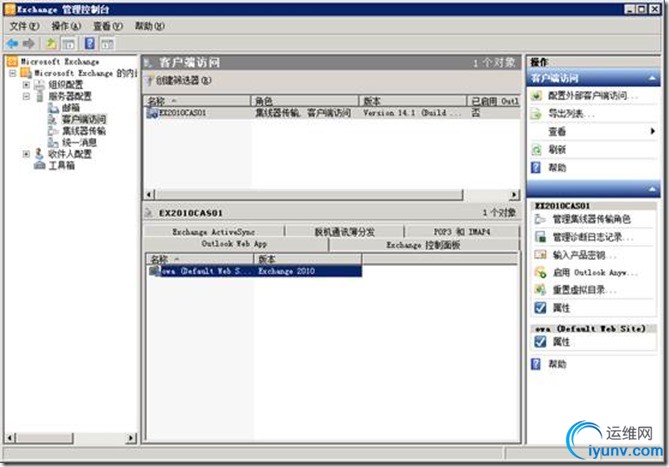Click Exchange 2010 version cell

tap(286, 271)
